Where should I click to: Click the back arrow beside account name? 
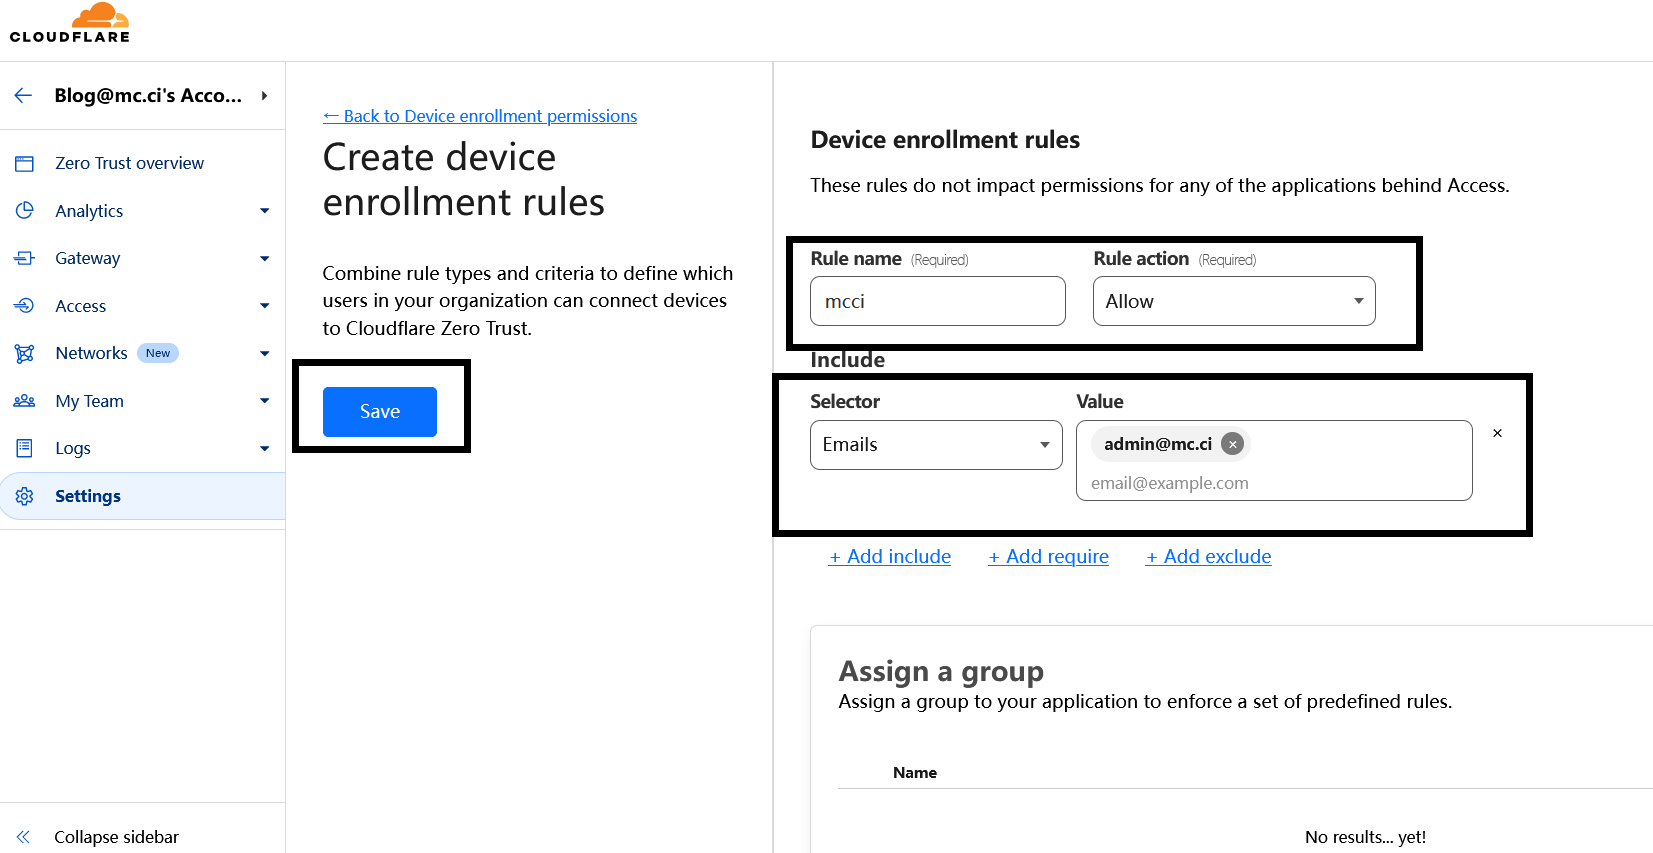pyautogui.click(x=24, y=95)
